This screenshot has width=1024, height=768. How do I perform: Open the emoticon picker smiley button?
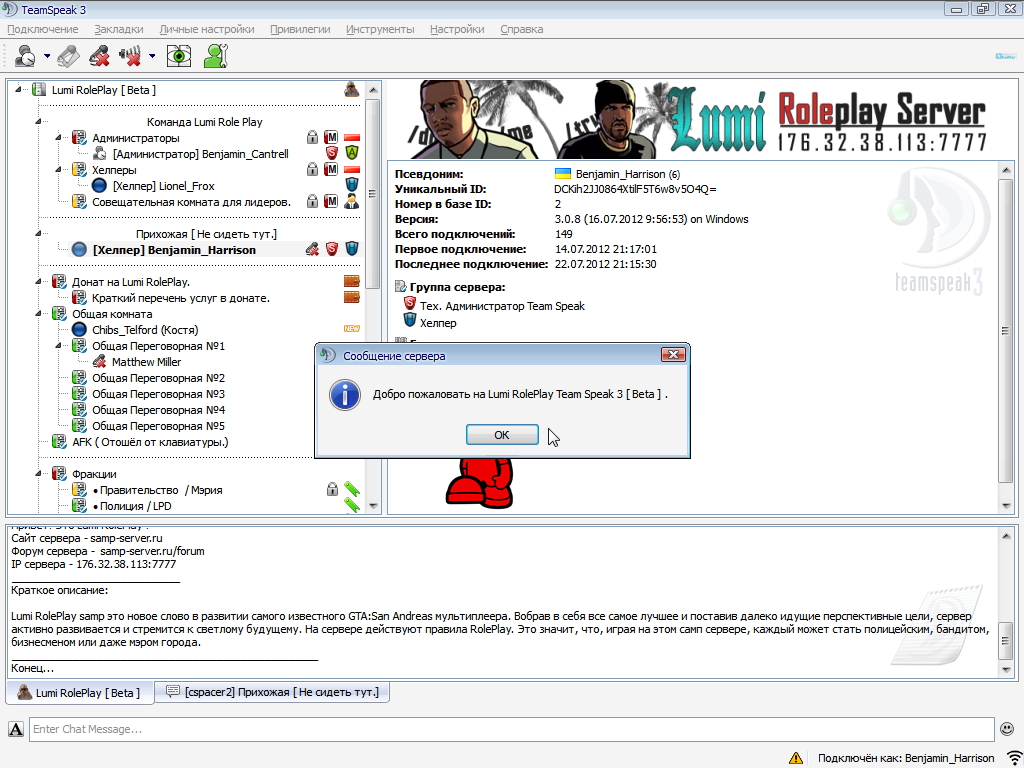pos(1007,729)
